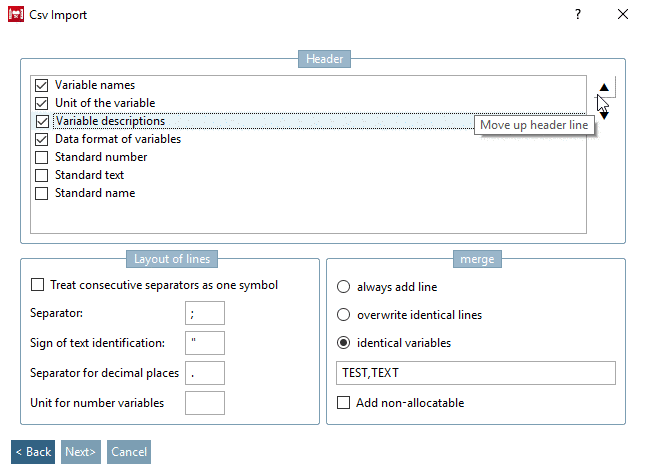Check the Standard name checkbox
Screen dimensions: 645x473
pos(42,193)
